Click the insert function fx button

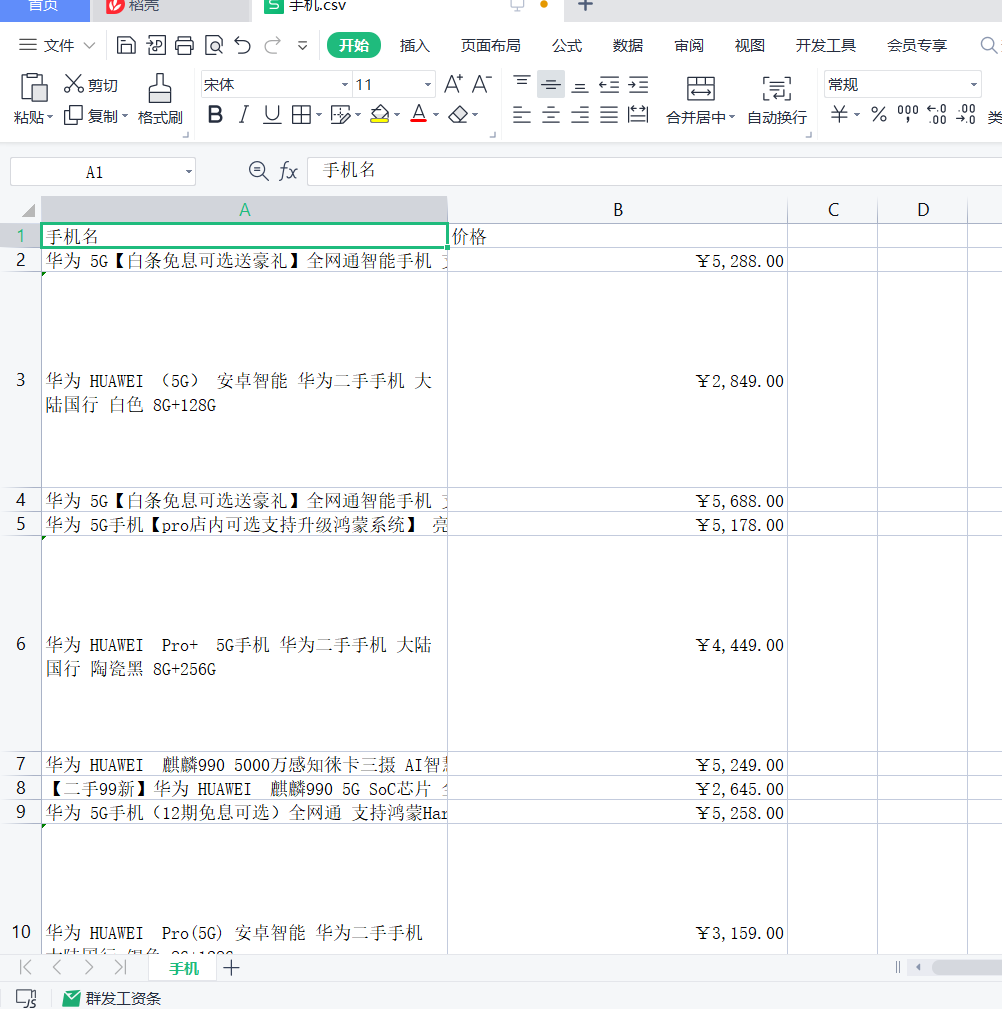pos(288,171)
